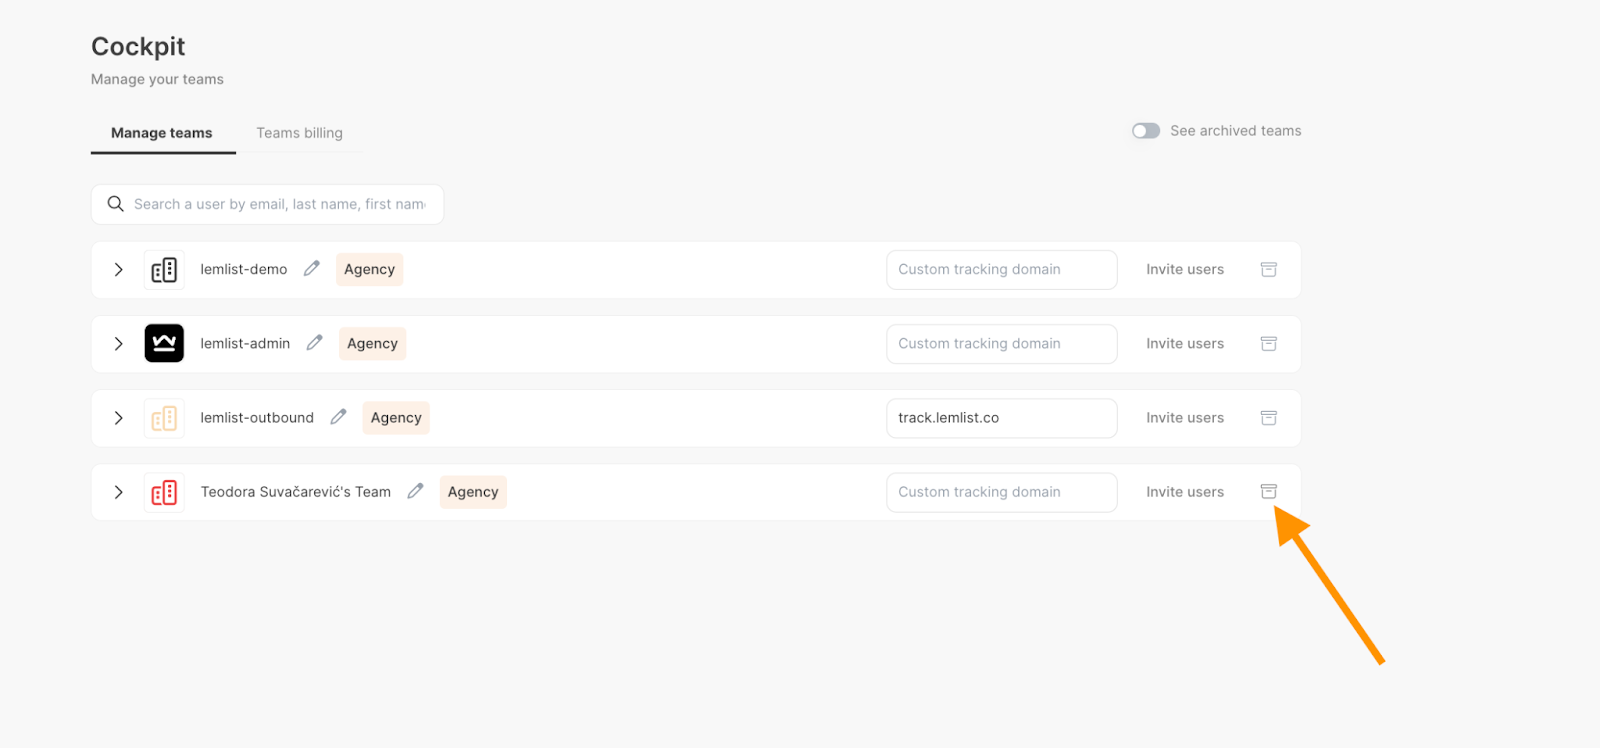Image resolution: width=1600 pixels, height=748 pixels.
Task: Click the user search field
Action: click(x=279, y=204)
